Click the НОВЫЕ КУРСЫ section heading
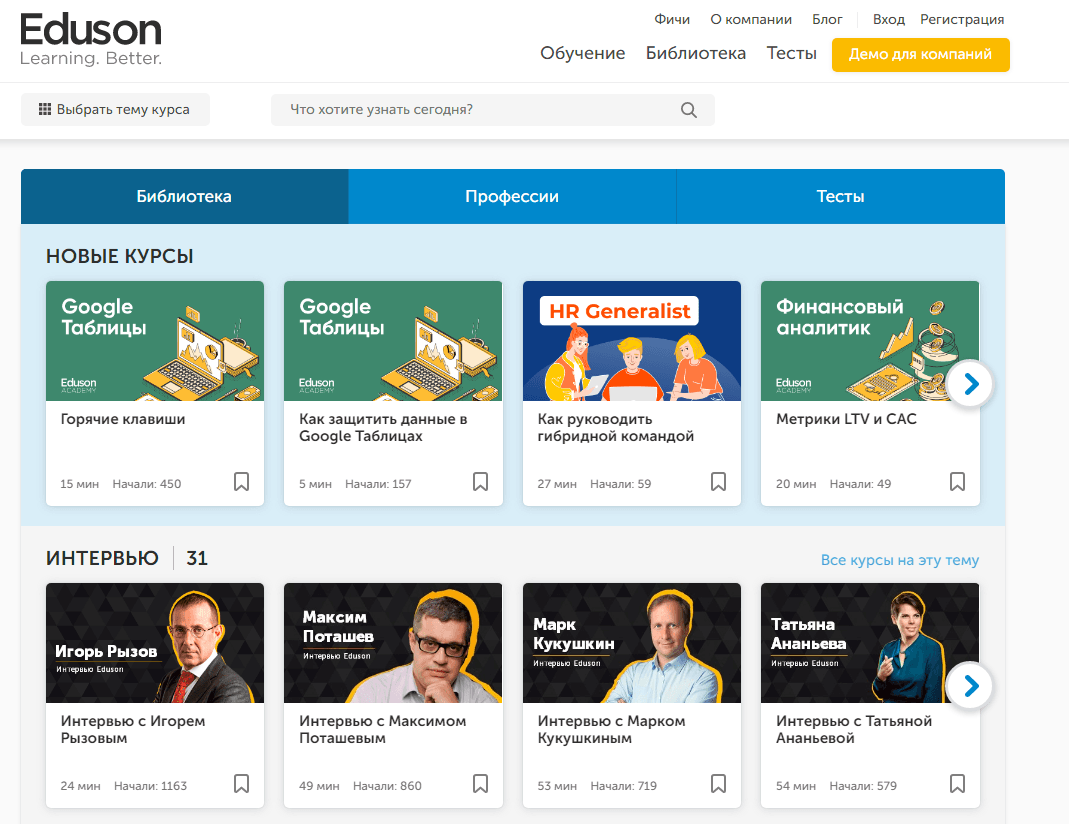The width and height of the screenshot is (1069, 824). coord(120,256)
